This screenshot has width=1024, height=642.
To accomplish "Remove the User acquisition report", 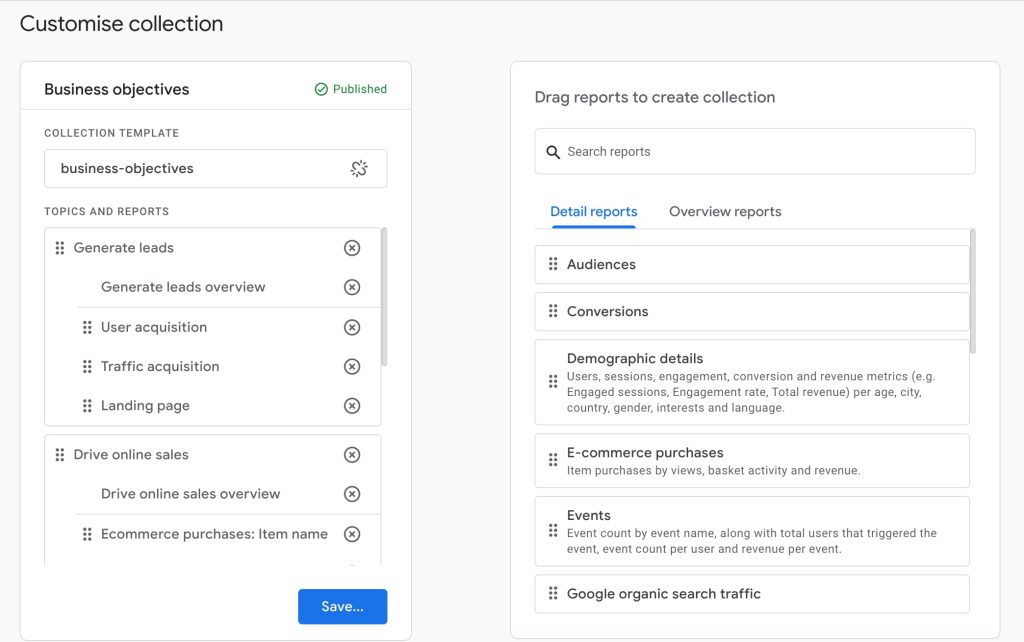I will (x=352, y=327).
